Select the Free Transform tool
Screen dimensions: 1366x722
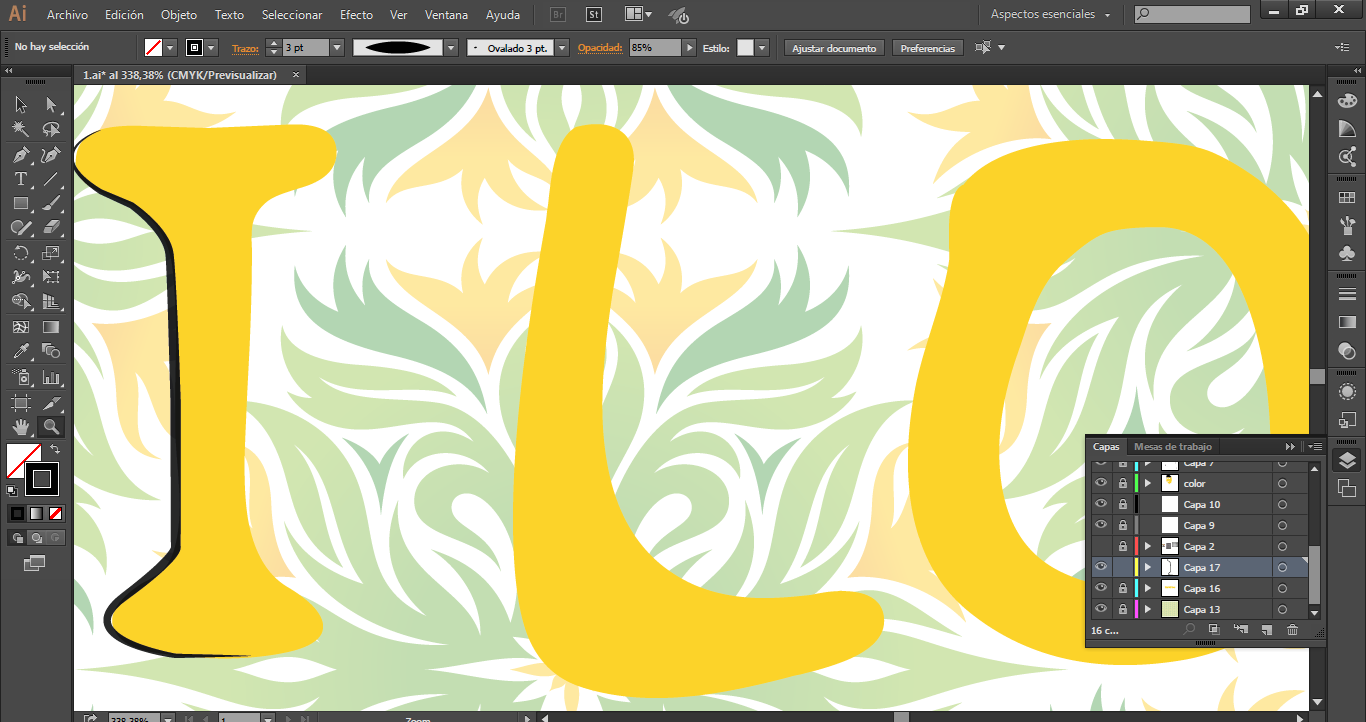(51, 277)
